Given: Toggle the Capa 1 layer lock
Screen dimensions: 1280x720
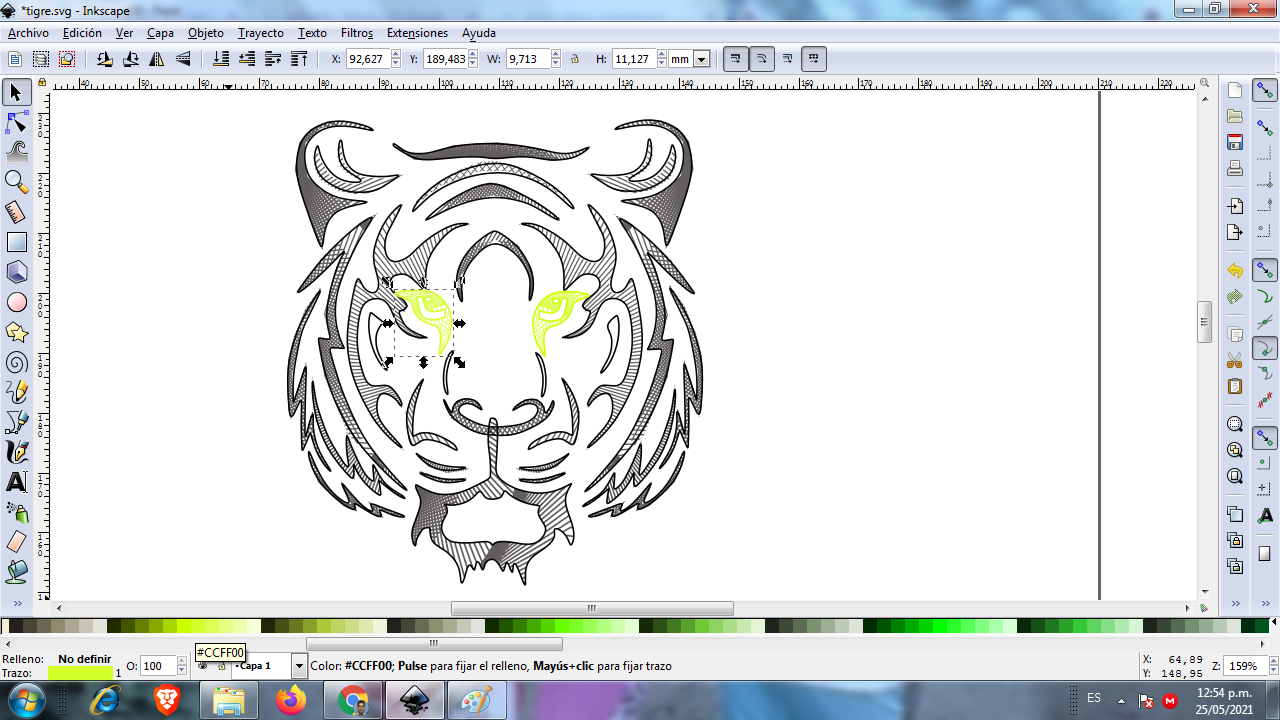Looking at the screenshot, I should coord(221,666).
